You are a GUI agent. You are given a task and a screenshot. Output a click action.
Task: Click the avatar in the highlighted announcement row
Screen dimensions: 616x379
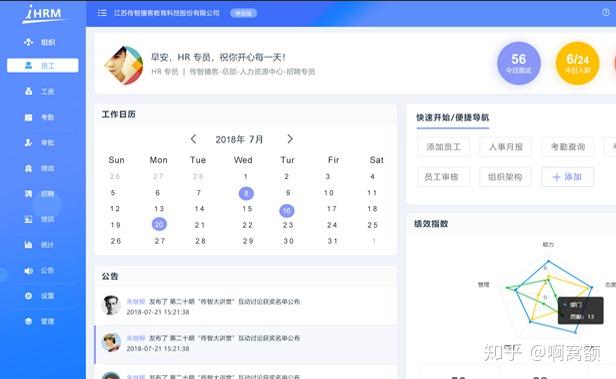(111, 342)
